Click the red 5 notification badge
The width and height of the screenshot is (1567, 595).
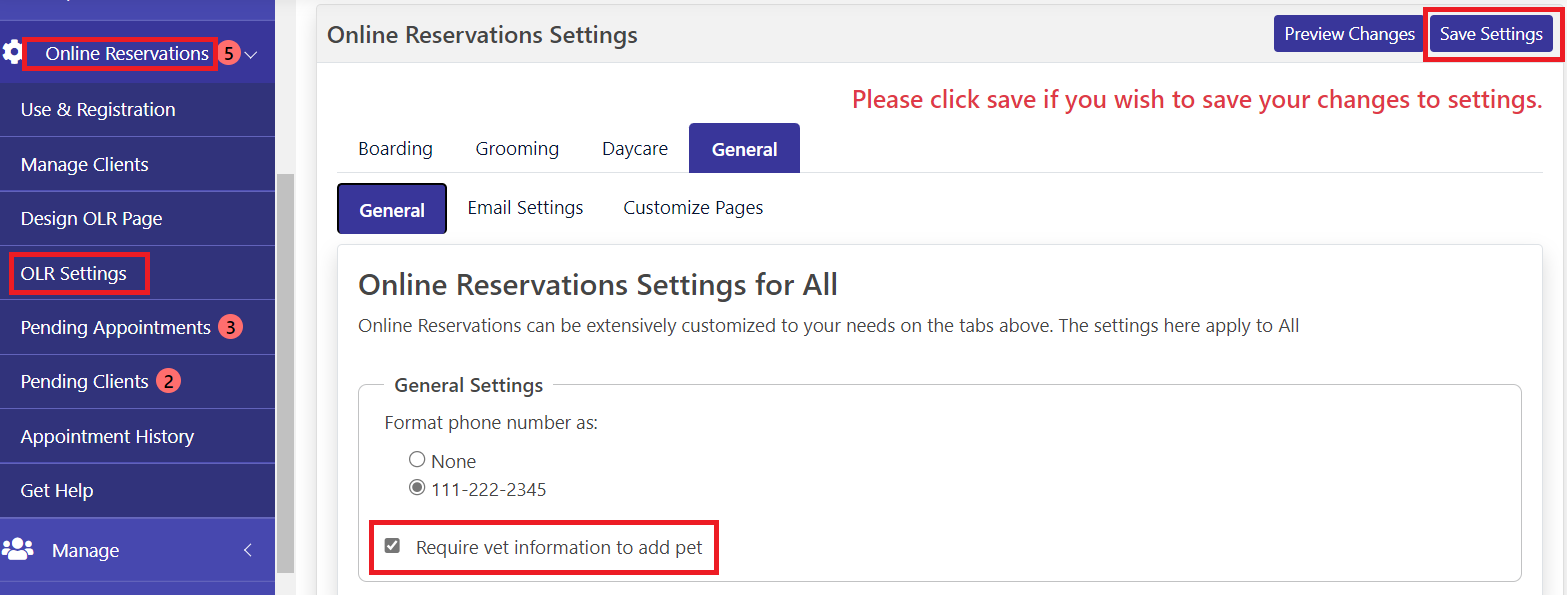pos(229,54)
